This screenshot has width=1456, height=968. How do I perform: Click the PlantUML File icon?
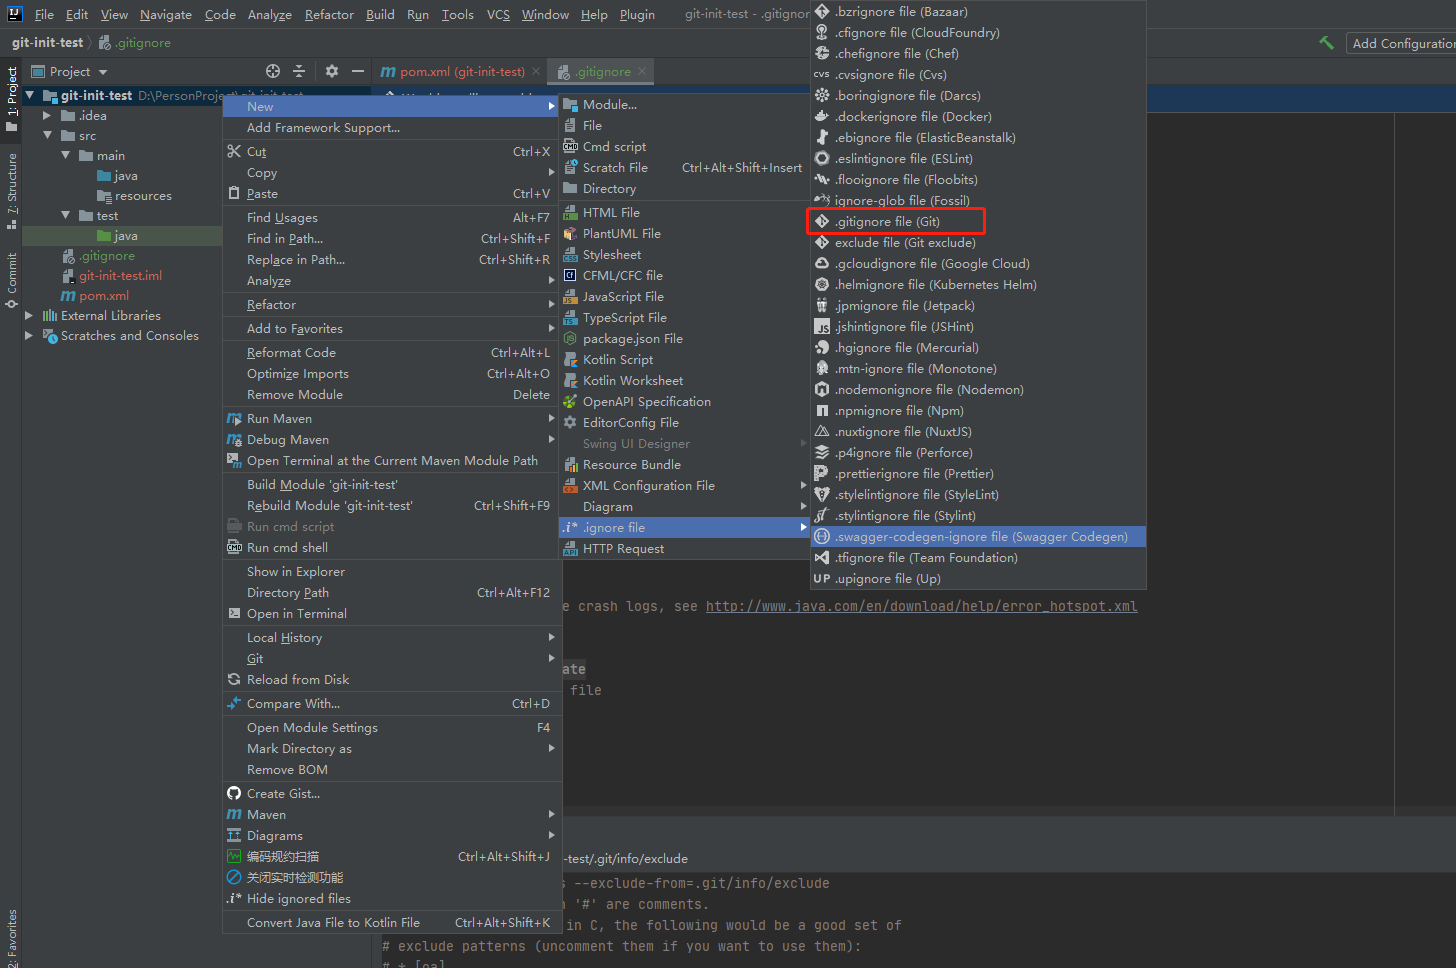(570, 233)
